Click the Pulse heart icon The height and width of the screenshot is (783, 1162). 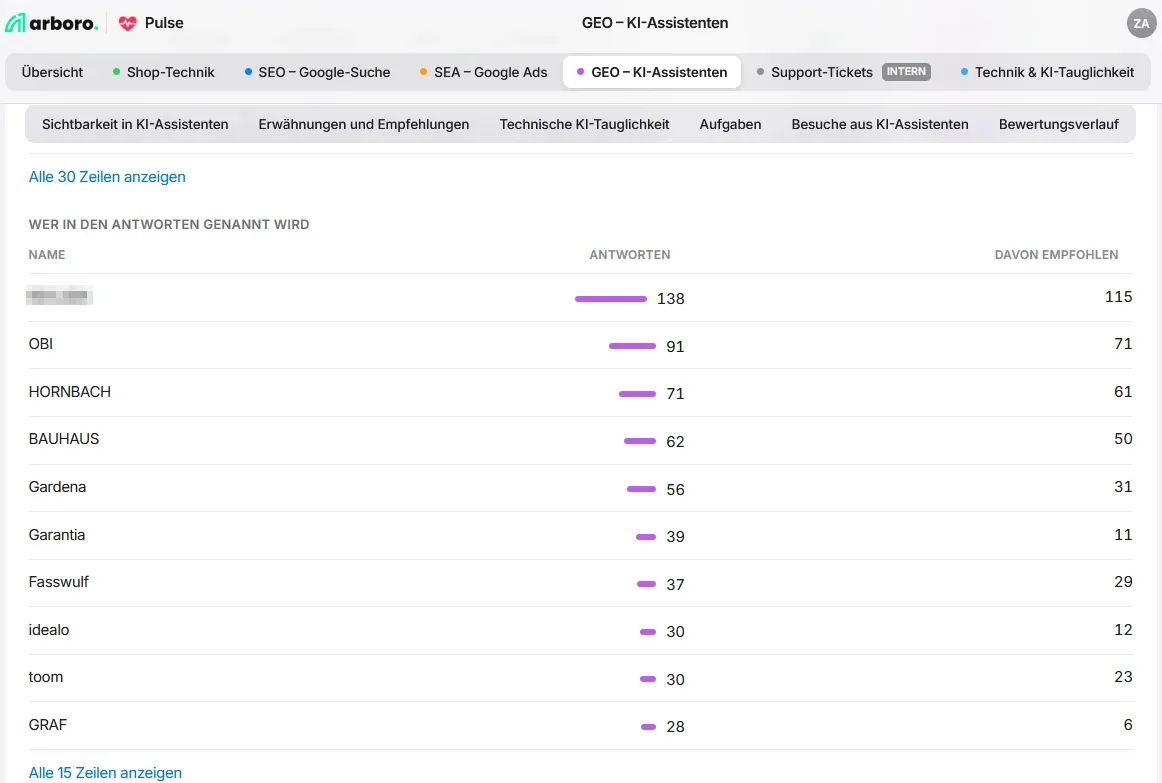pyautogui.click(x=127, y=23)
